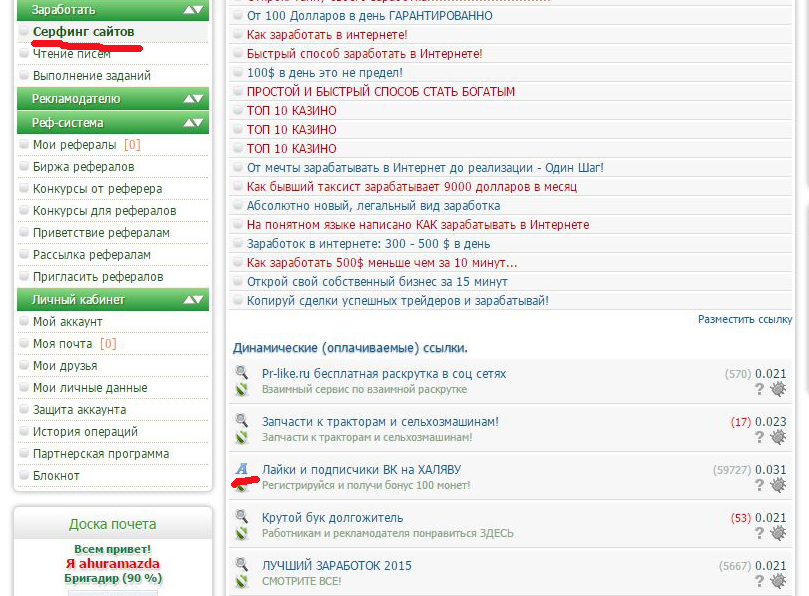Click the shield icon beside ЛУЧШИЙ ЗАРАБОТОК 2015

[x=241, y=582]
